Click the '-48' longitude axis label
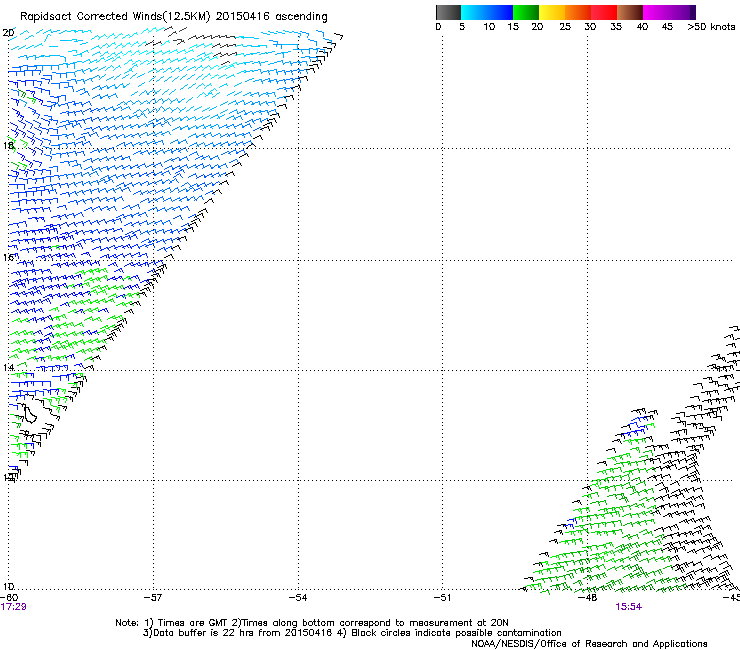The height and width of the screenshot is (650, 740). (588, 598)
